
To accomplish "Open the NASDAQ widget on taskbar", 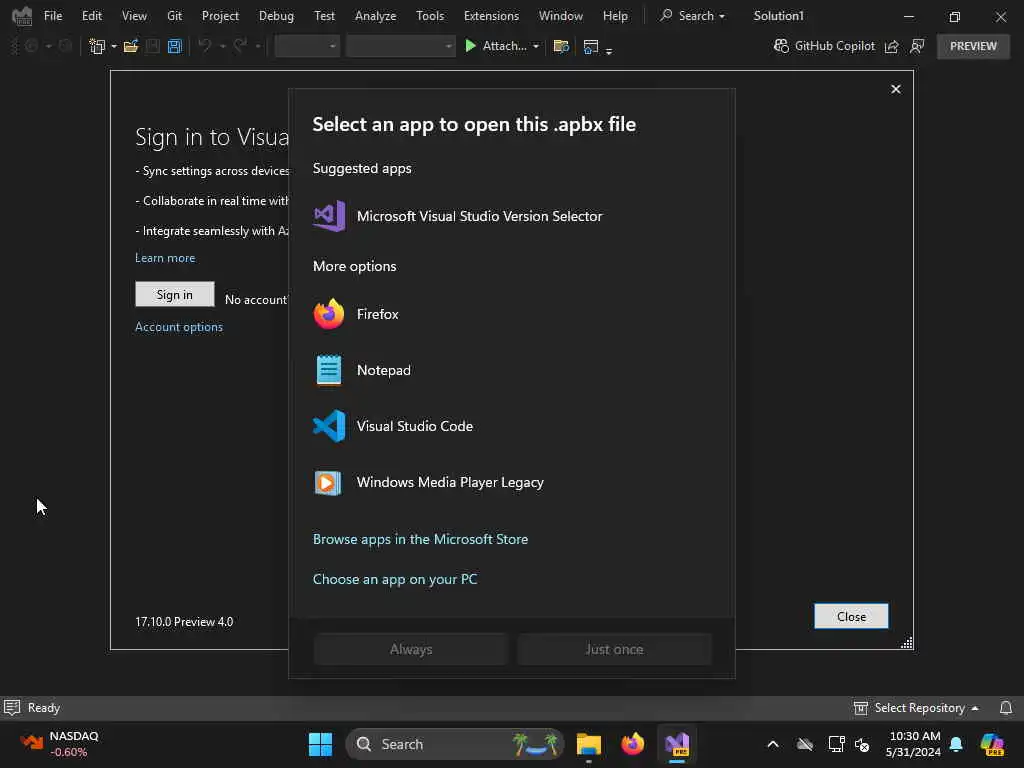I will pos(60,744).
